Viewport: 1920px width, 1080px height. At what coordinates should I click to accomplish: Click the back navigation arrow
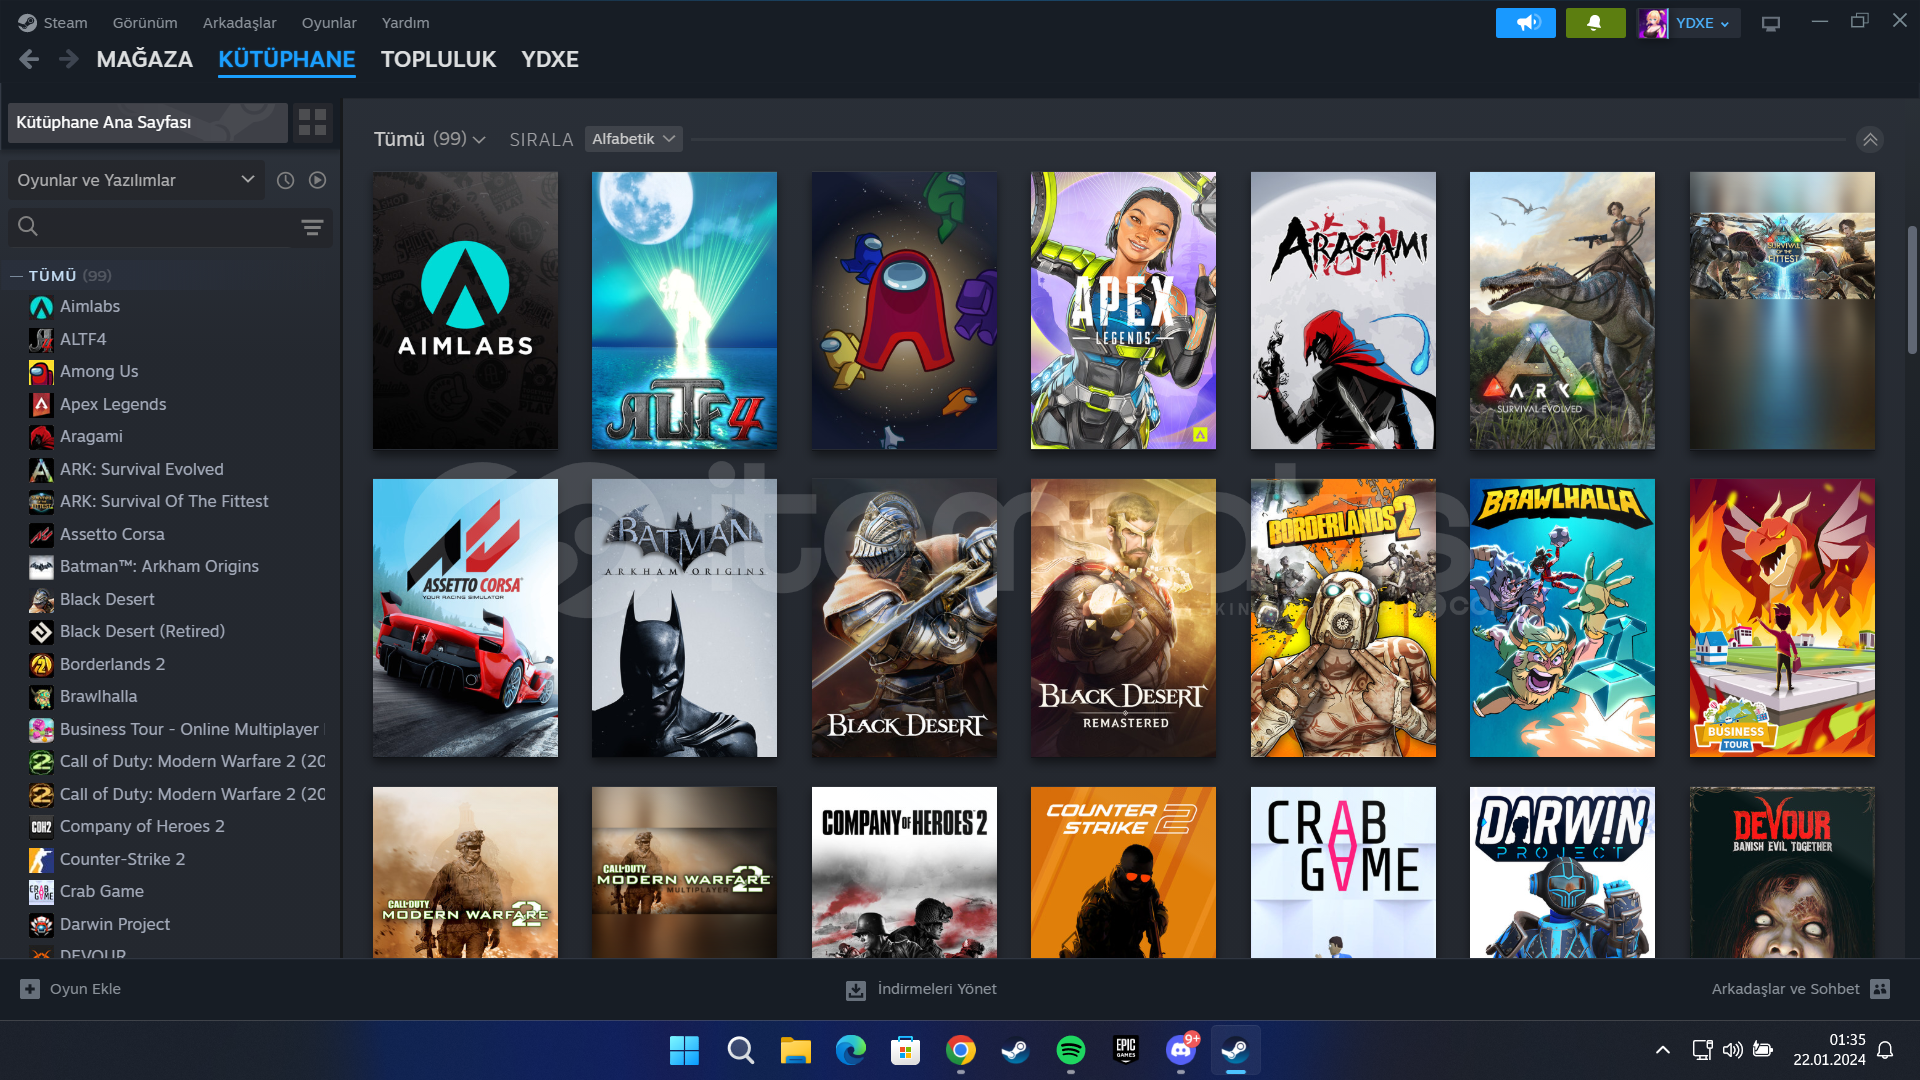coord(29,59)
